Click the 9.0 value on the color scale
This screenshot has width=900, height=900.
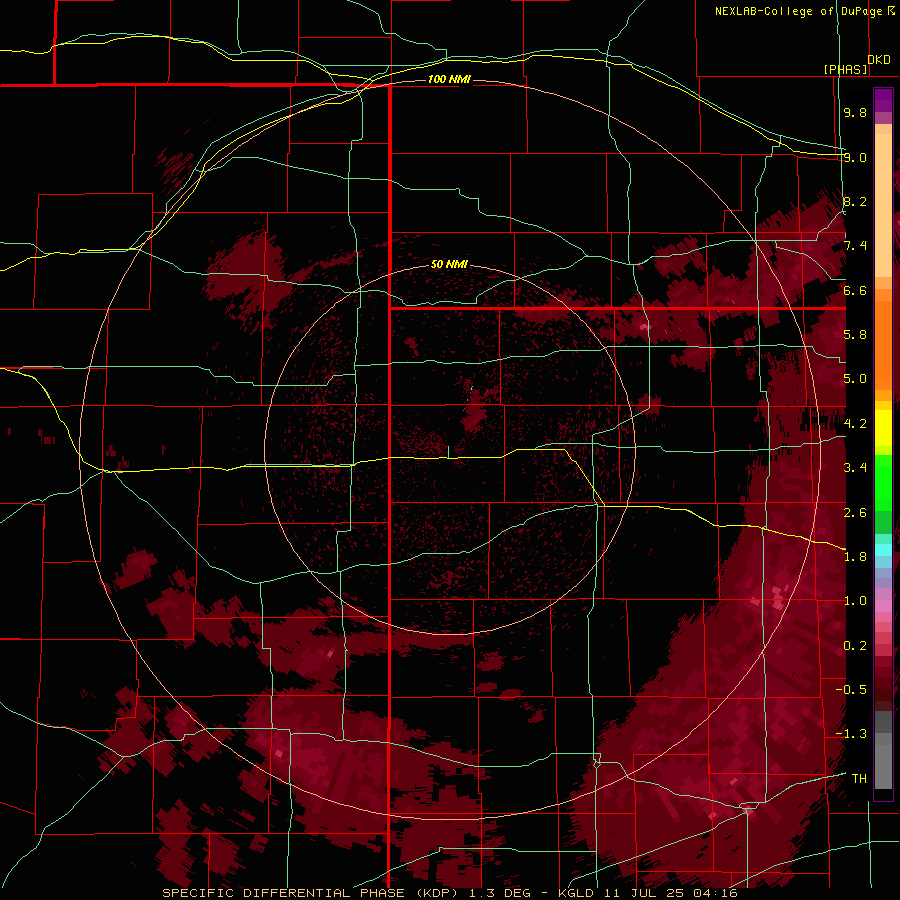click(855, 157)
